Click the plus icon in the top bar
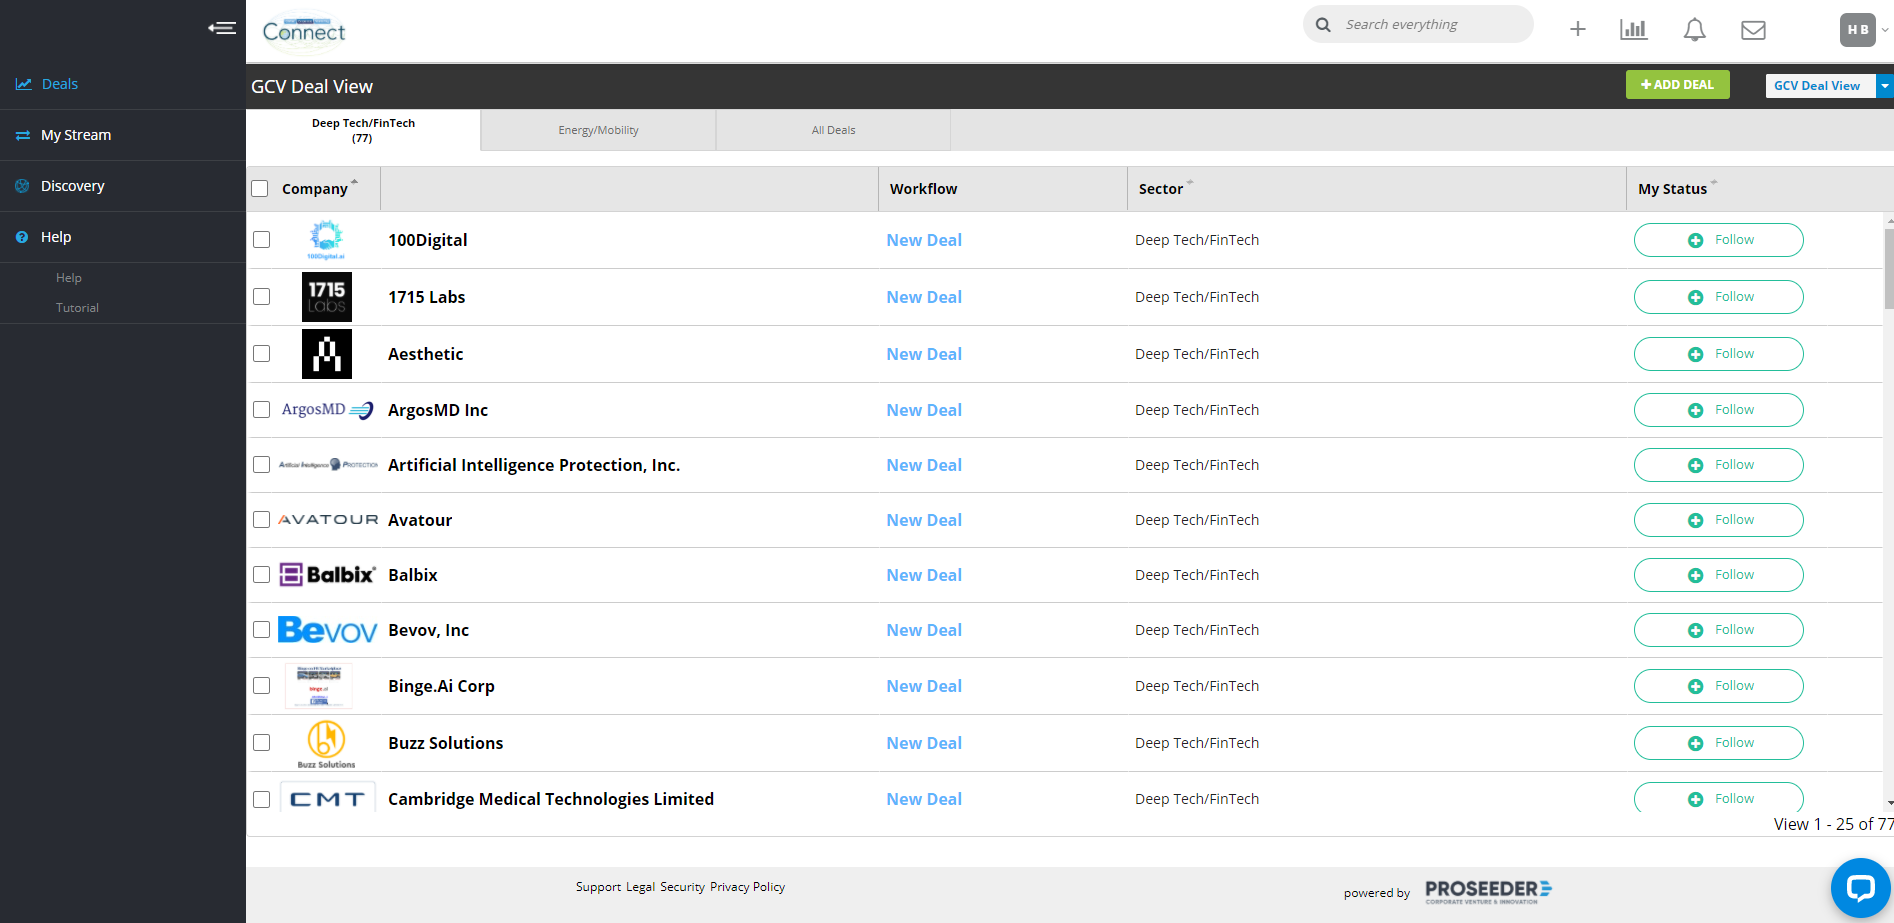The height and width of the screenshot is (923, 1894). [x=1577, y=30]
